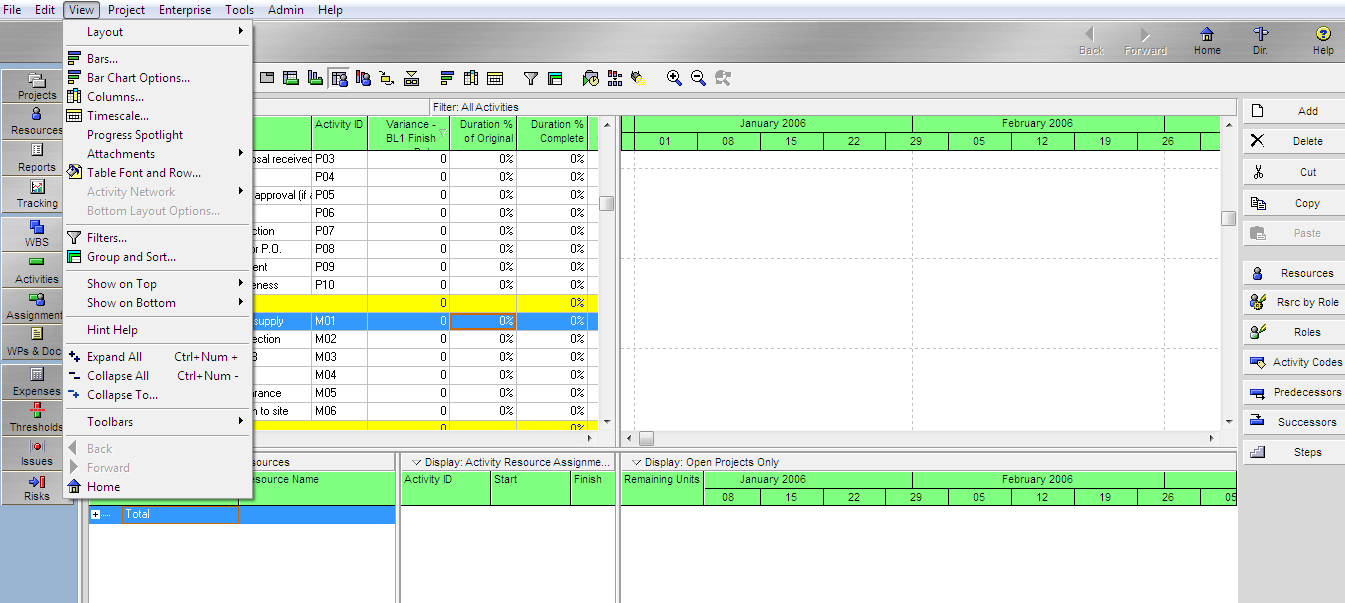The width and height of the screenshot is (1345, 603).
Task: Select Timescale... from the View menu
Action: 118,116
